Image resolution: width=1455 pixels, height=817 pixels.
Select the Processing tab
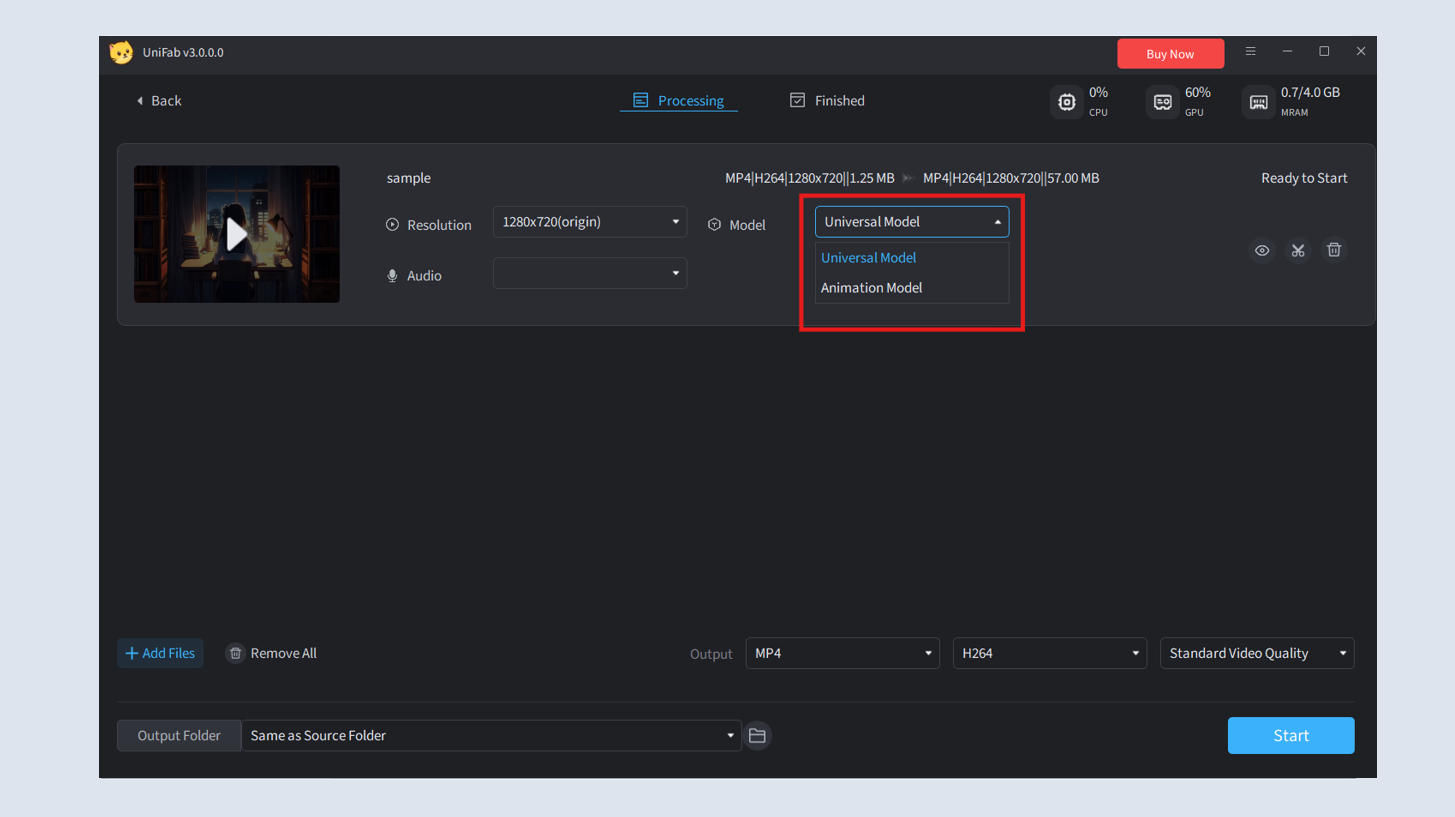[x=679, y=100]
